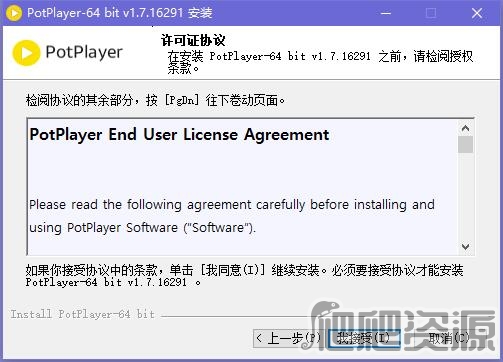Screen dimensions: 503x362
Task: Close the PotPlayer installer window
Action: click(x=477, y=13)
